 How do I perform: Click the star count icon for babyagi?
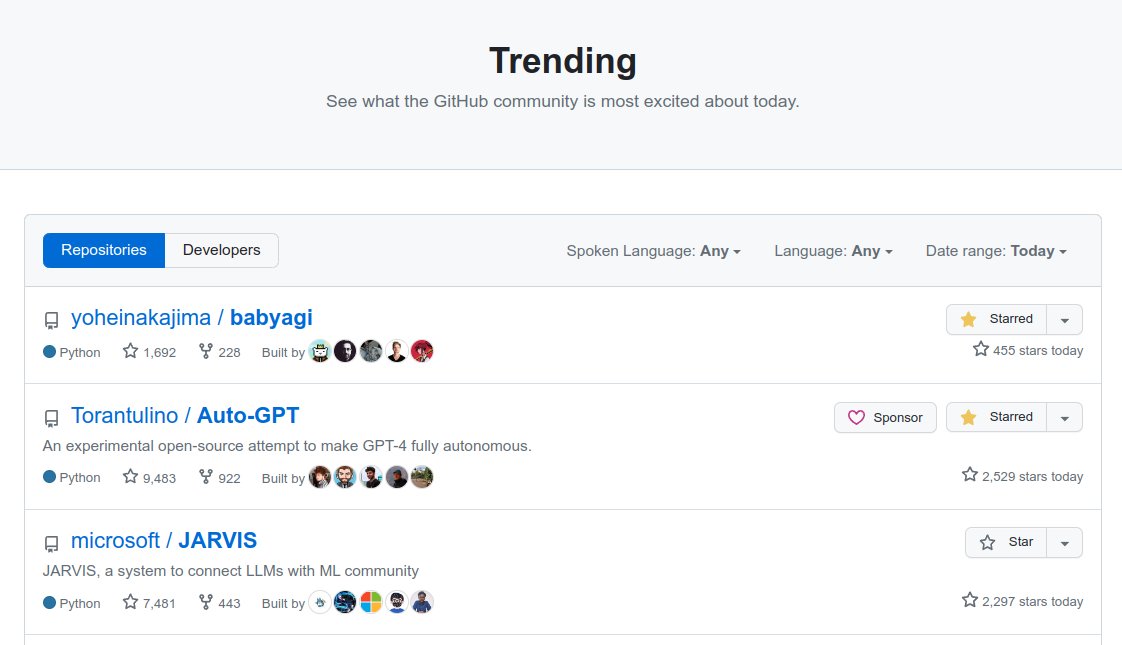pyautogui.click(x=130, y=351)
